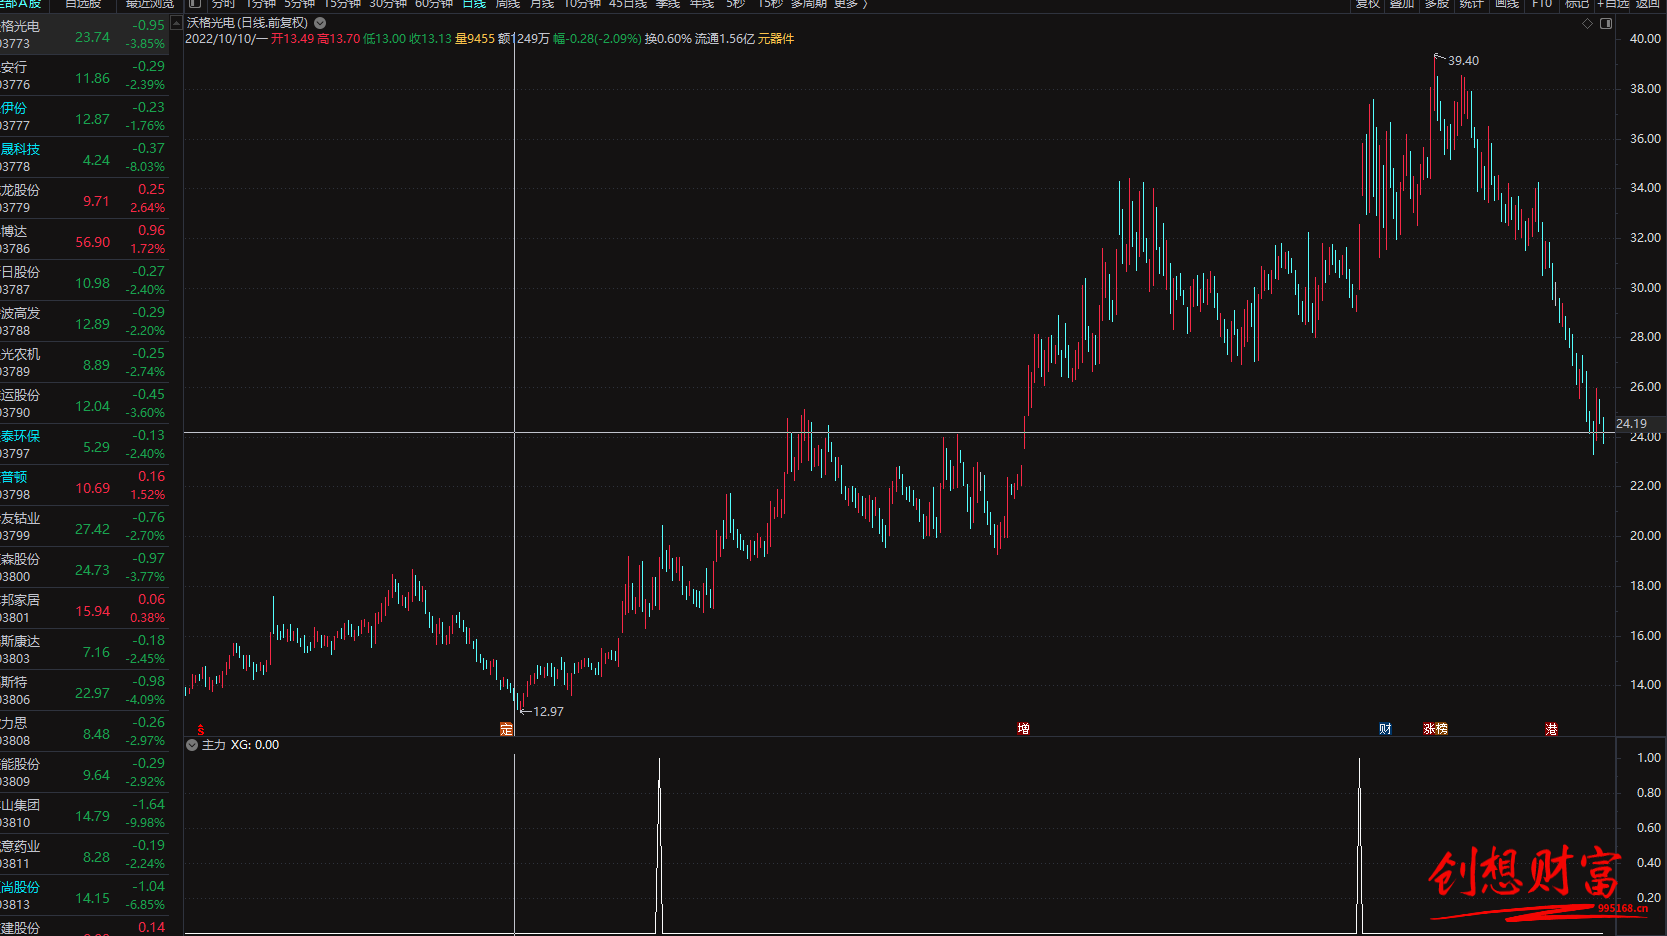
Task: Select the 季线 period tab
Action: coord(668,4)
